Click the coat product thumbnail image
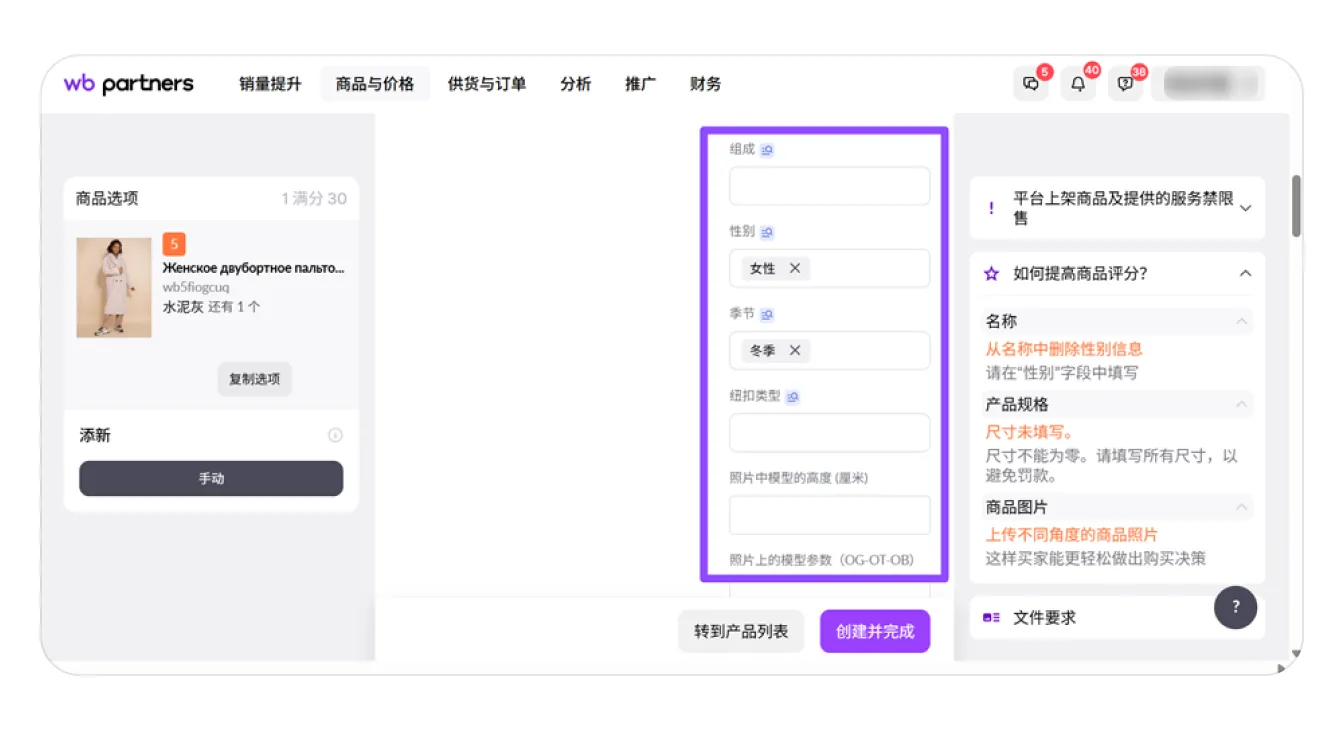 (114, 287)
